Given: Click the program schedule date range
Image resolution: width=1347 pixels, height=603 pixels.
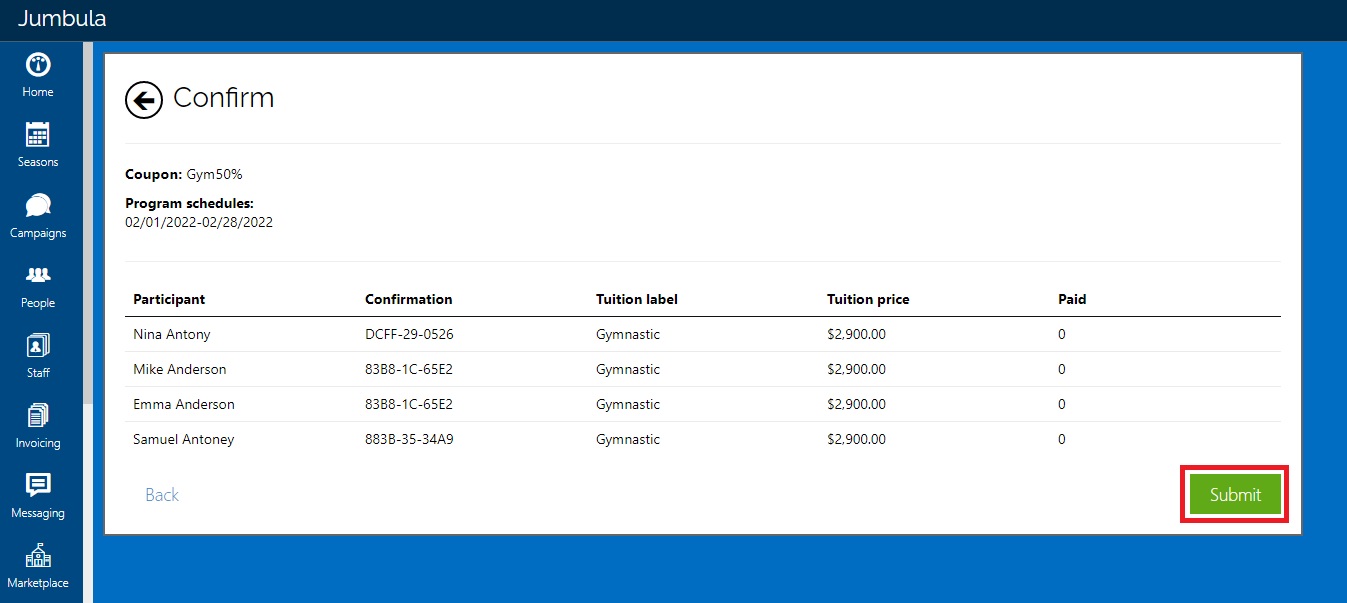Looking at the screenshot, I should tap(199, 222).
